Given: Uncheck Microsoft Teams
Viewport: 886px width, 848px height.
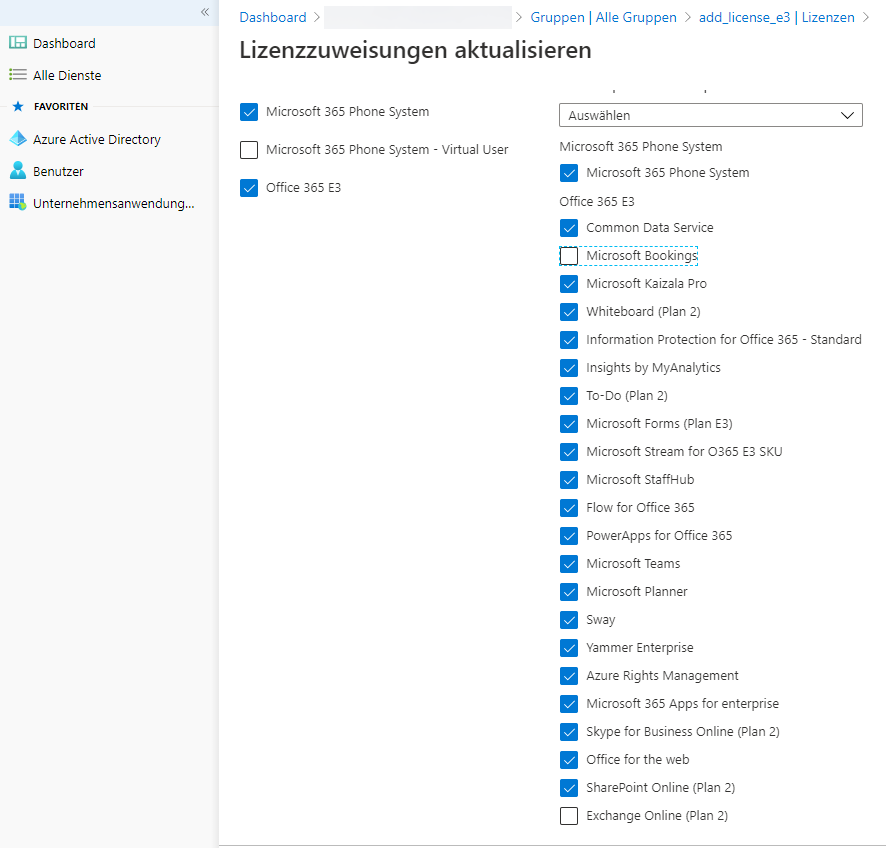Looking at the screenshot, I should [569, 564].
